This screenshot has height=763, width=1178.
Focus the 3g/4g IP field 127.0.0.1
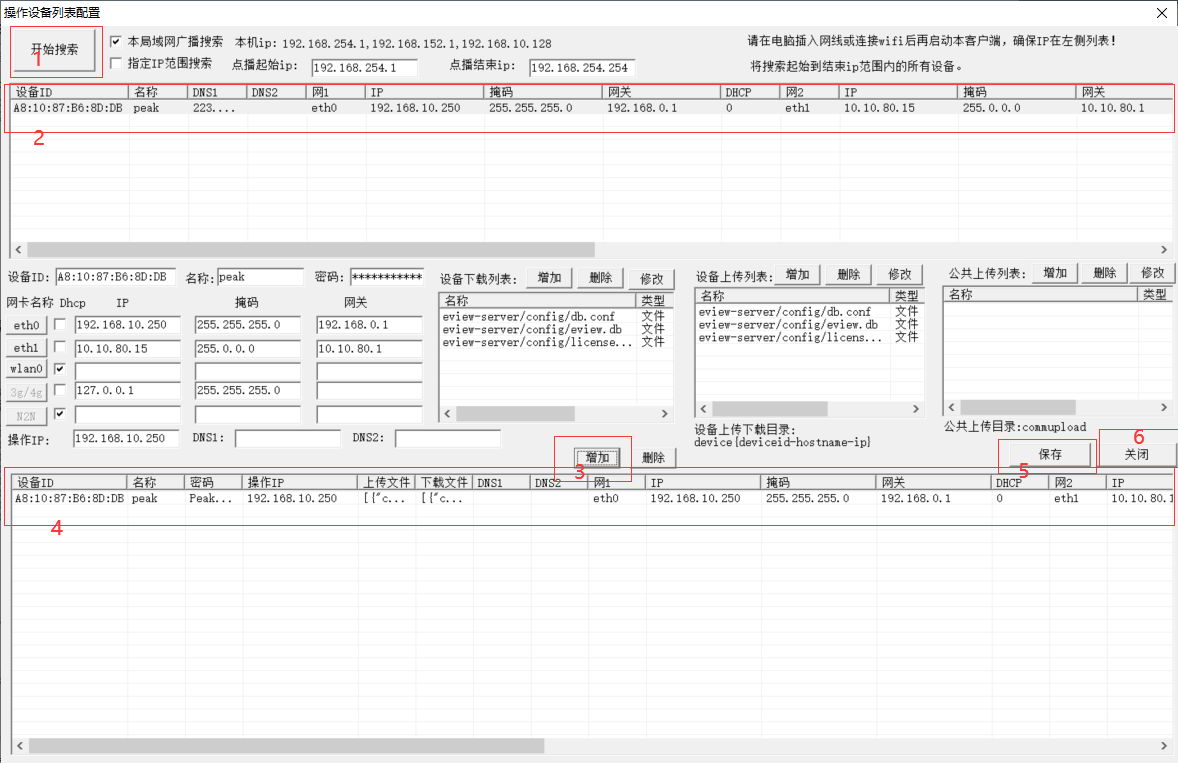click(128, 391)
